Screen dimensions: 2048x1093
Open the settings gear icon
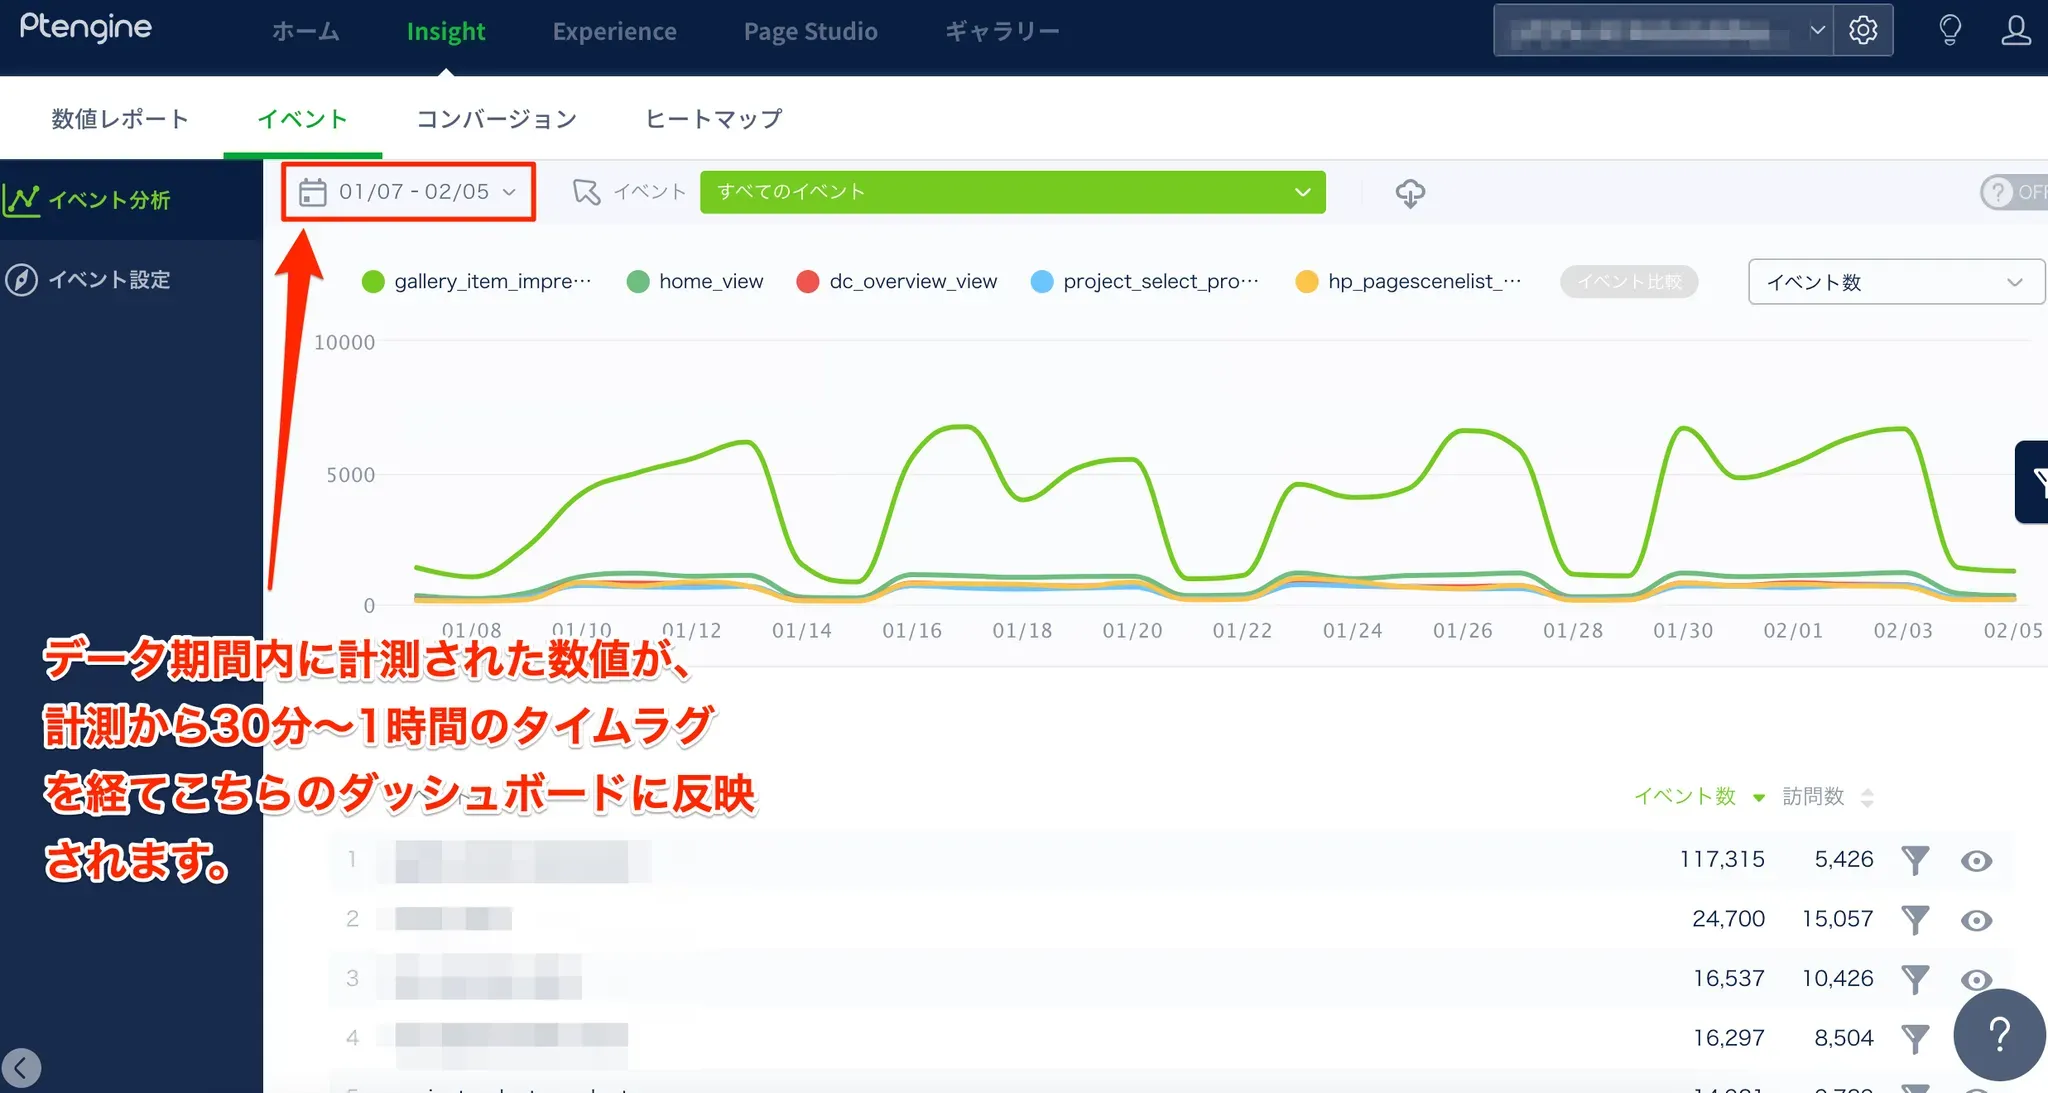click(x=1862, y=30)
